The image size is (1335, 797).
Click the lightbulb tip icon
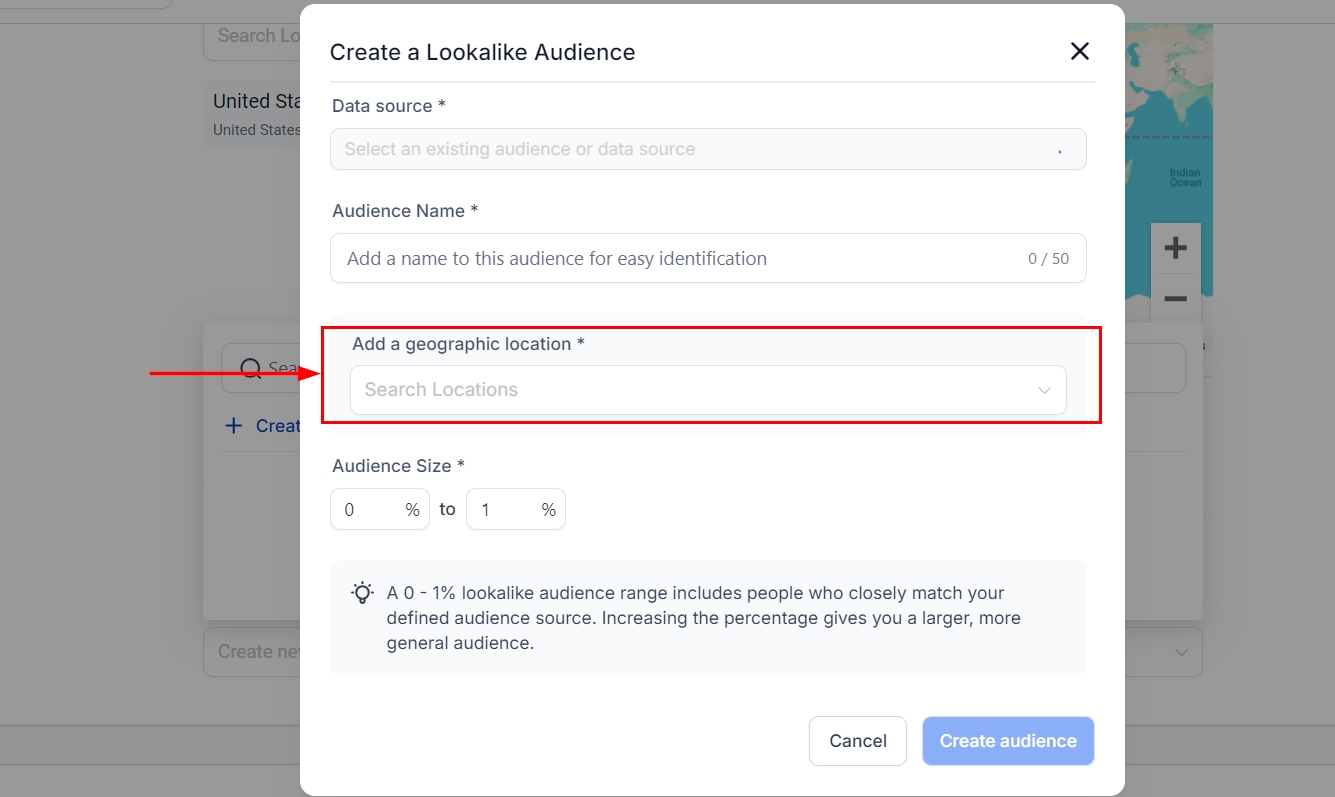coord(362,593)
